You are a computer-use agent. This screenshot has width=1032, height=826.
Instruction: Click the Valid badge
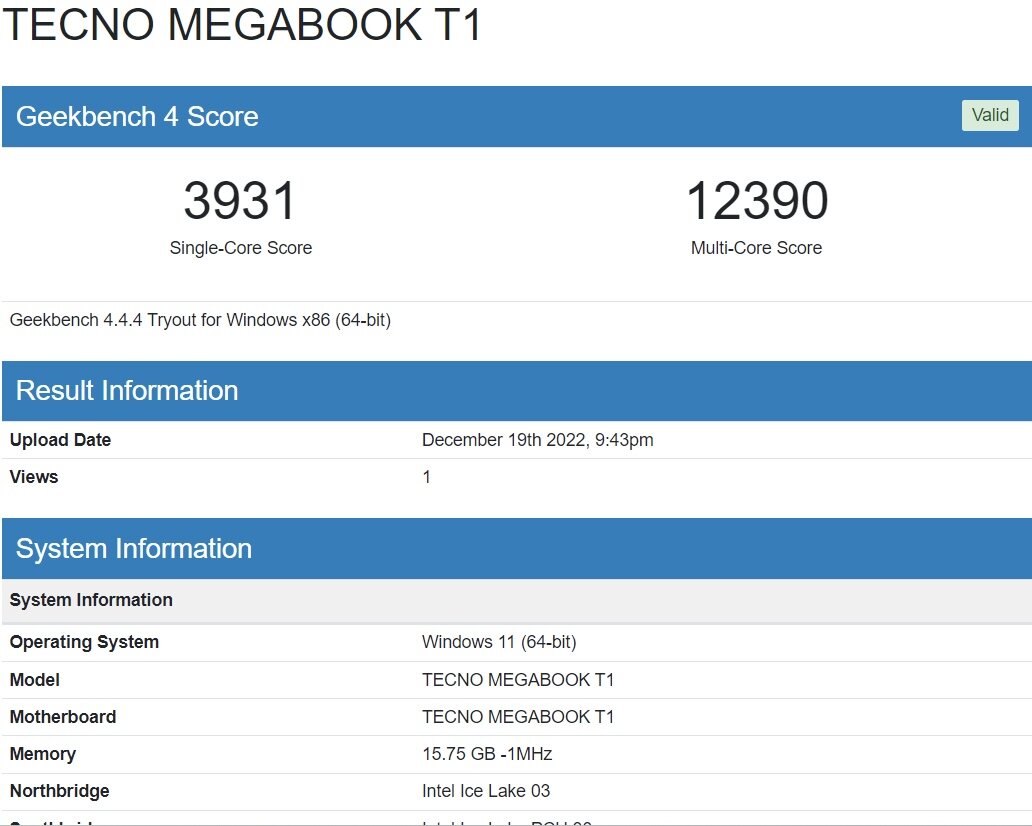pos(990,115)
